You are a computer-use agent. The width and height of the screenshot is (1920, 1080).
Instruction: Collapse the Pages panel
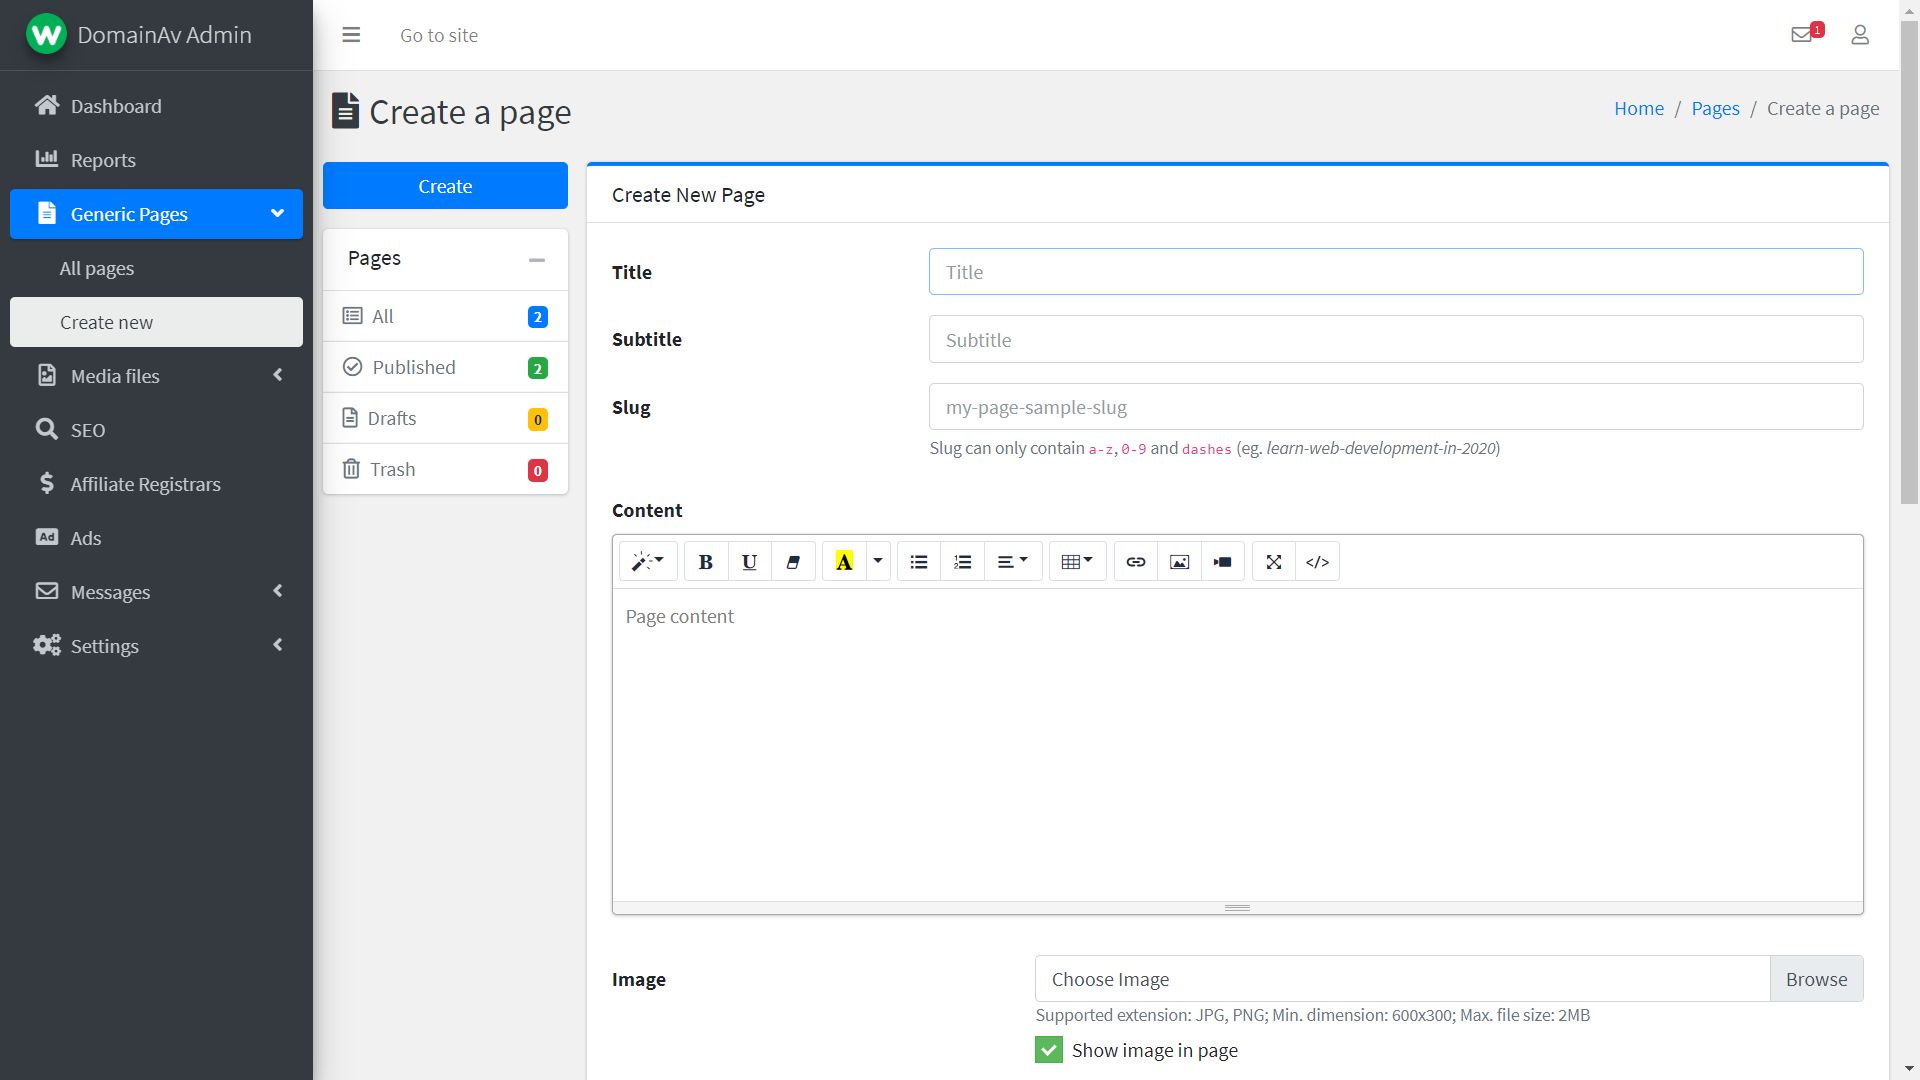537,259
